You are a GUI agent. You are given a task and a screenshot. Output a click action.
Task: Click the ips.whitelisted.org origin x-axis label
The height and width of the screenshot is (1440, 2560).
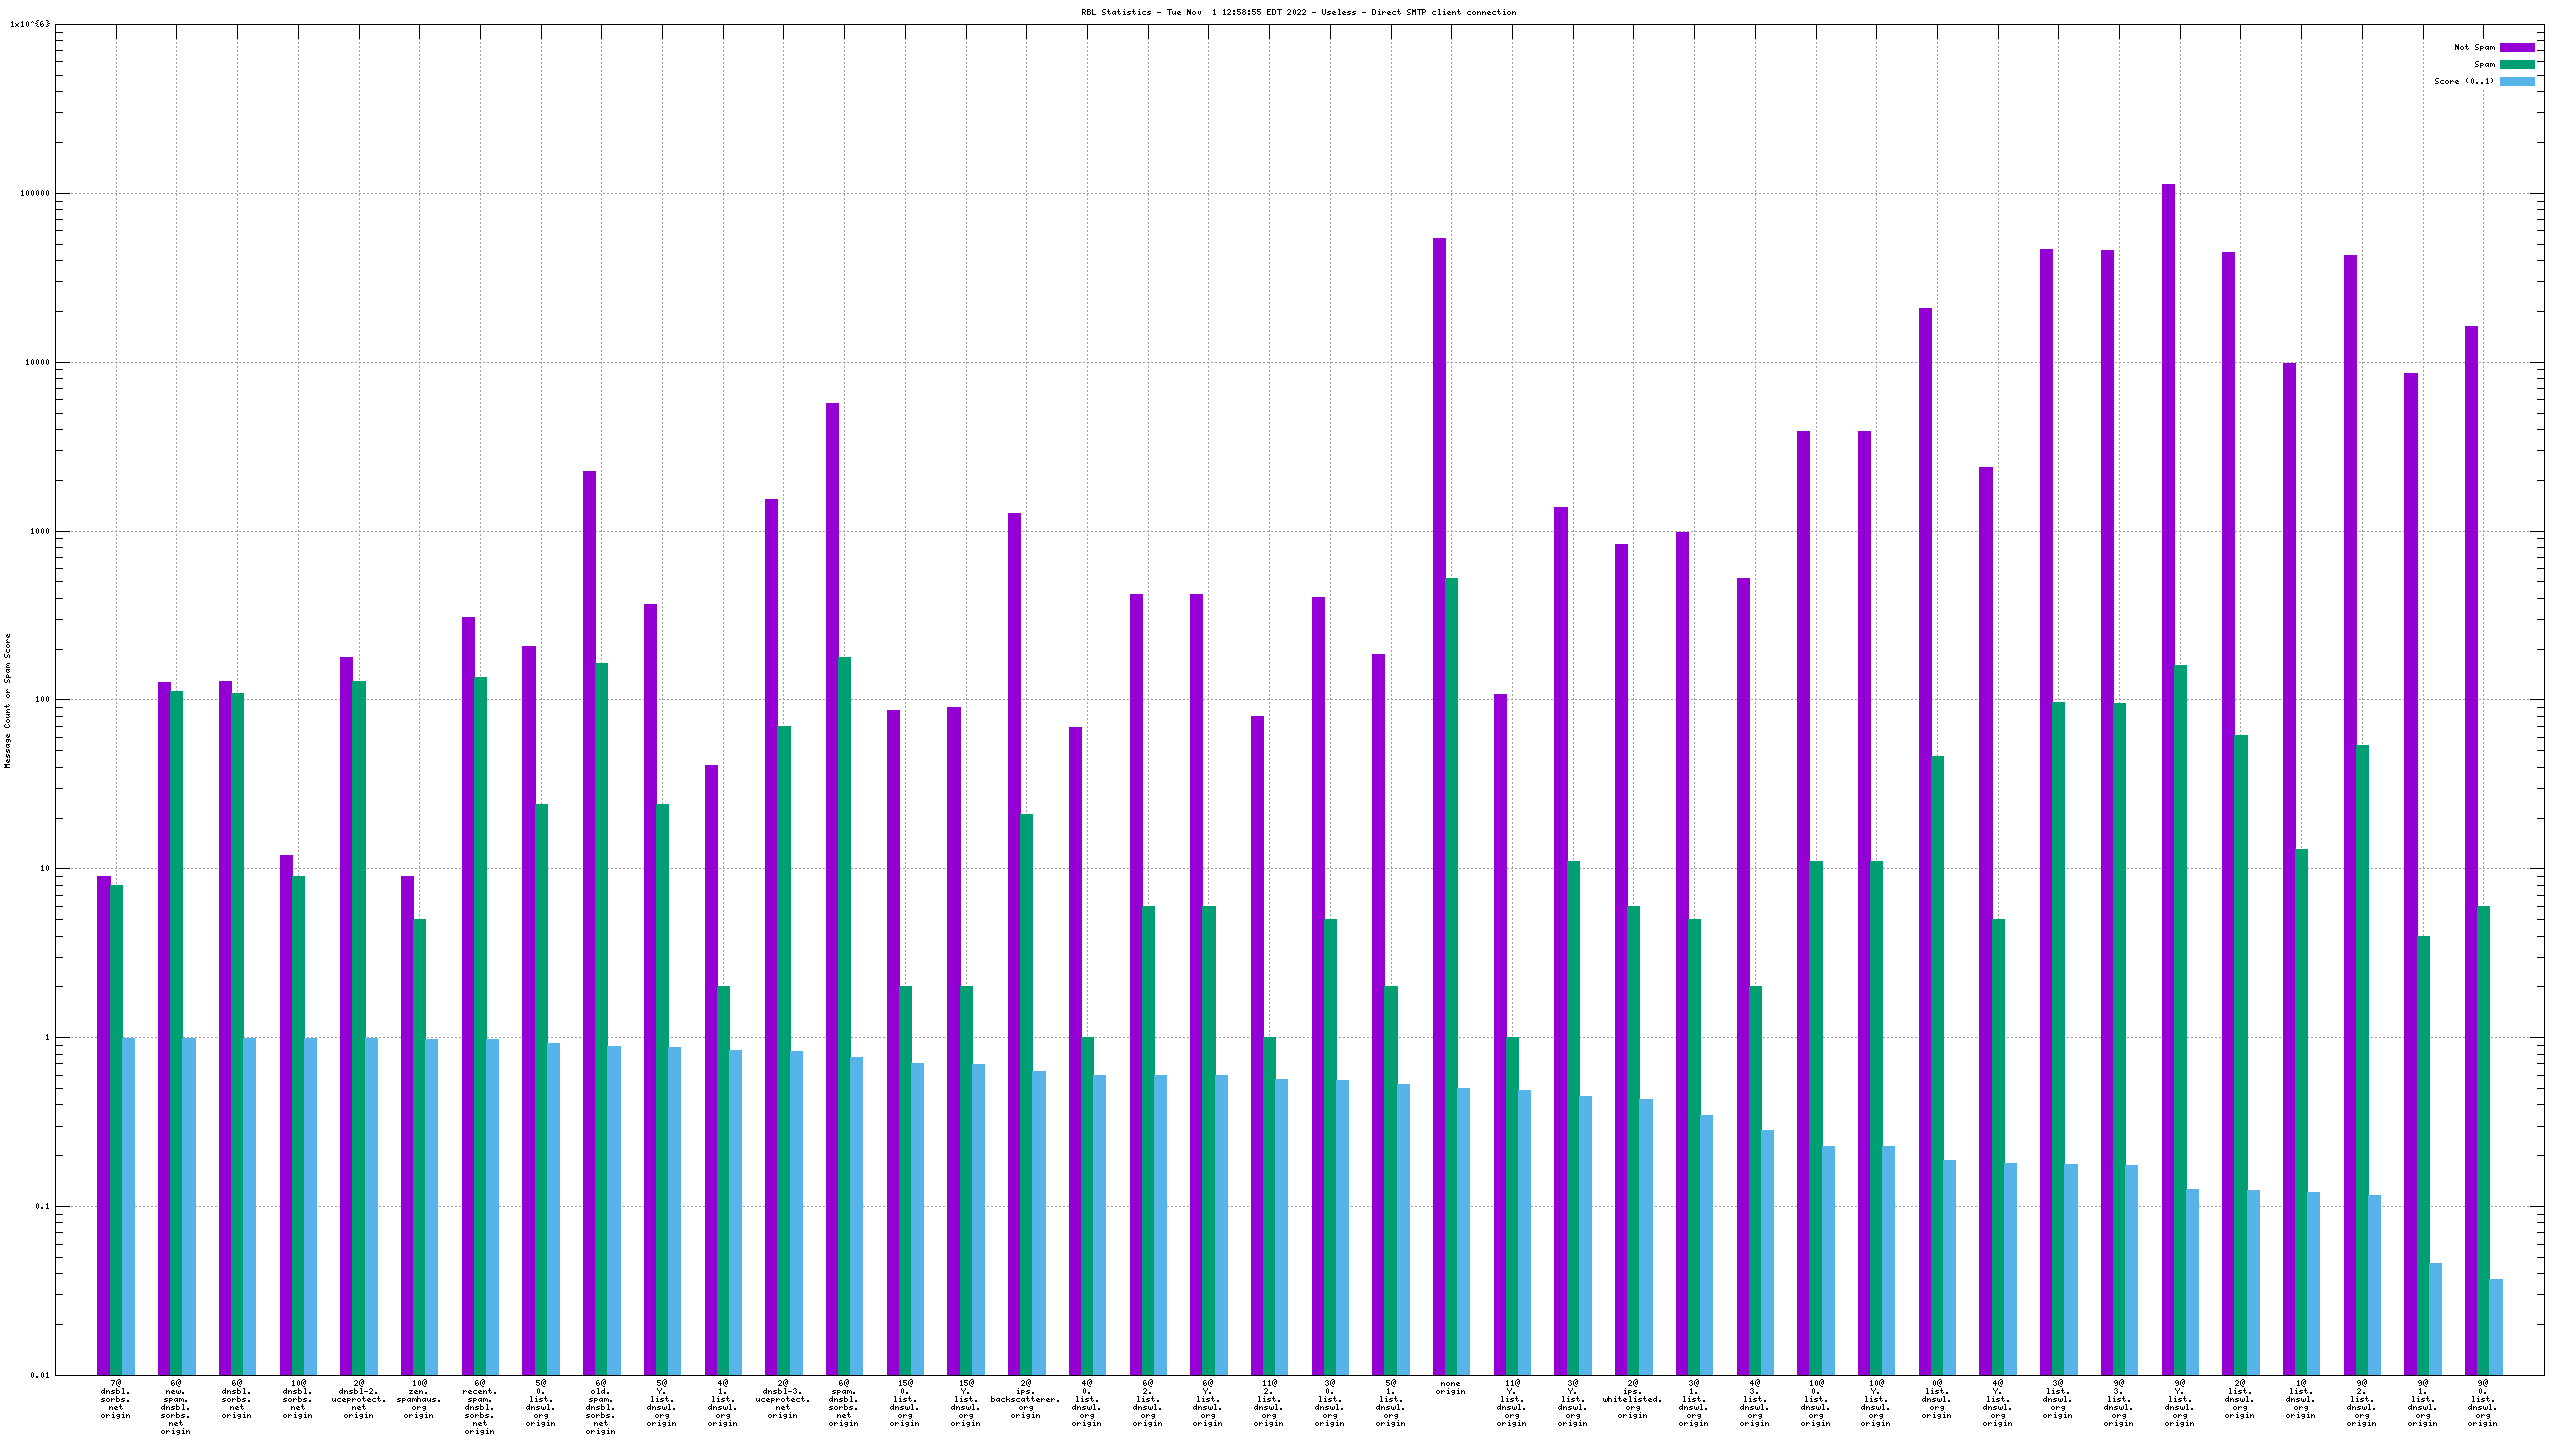pos(1632,1399)
